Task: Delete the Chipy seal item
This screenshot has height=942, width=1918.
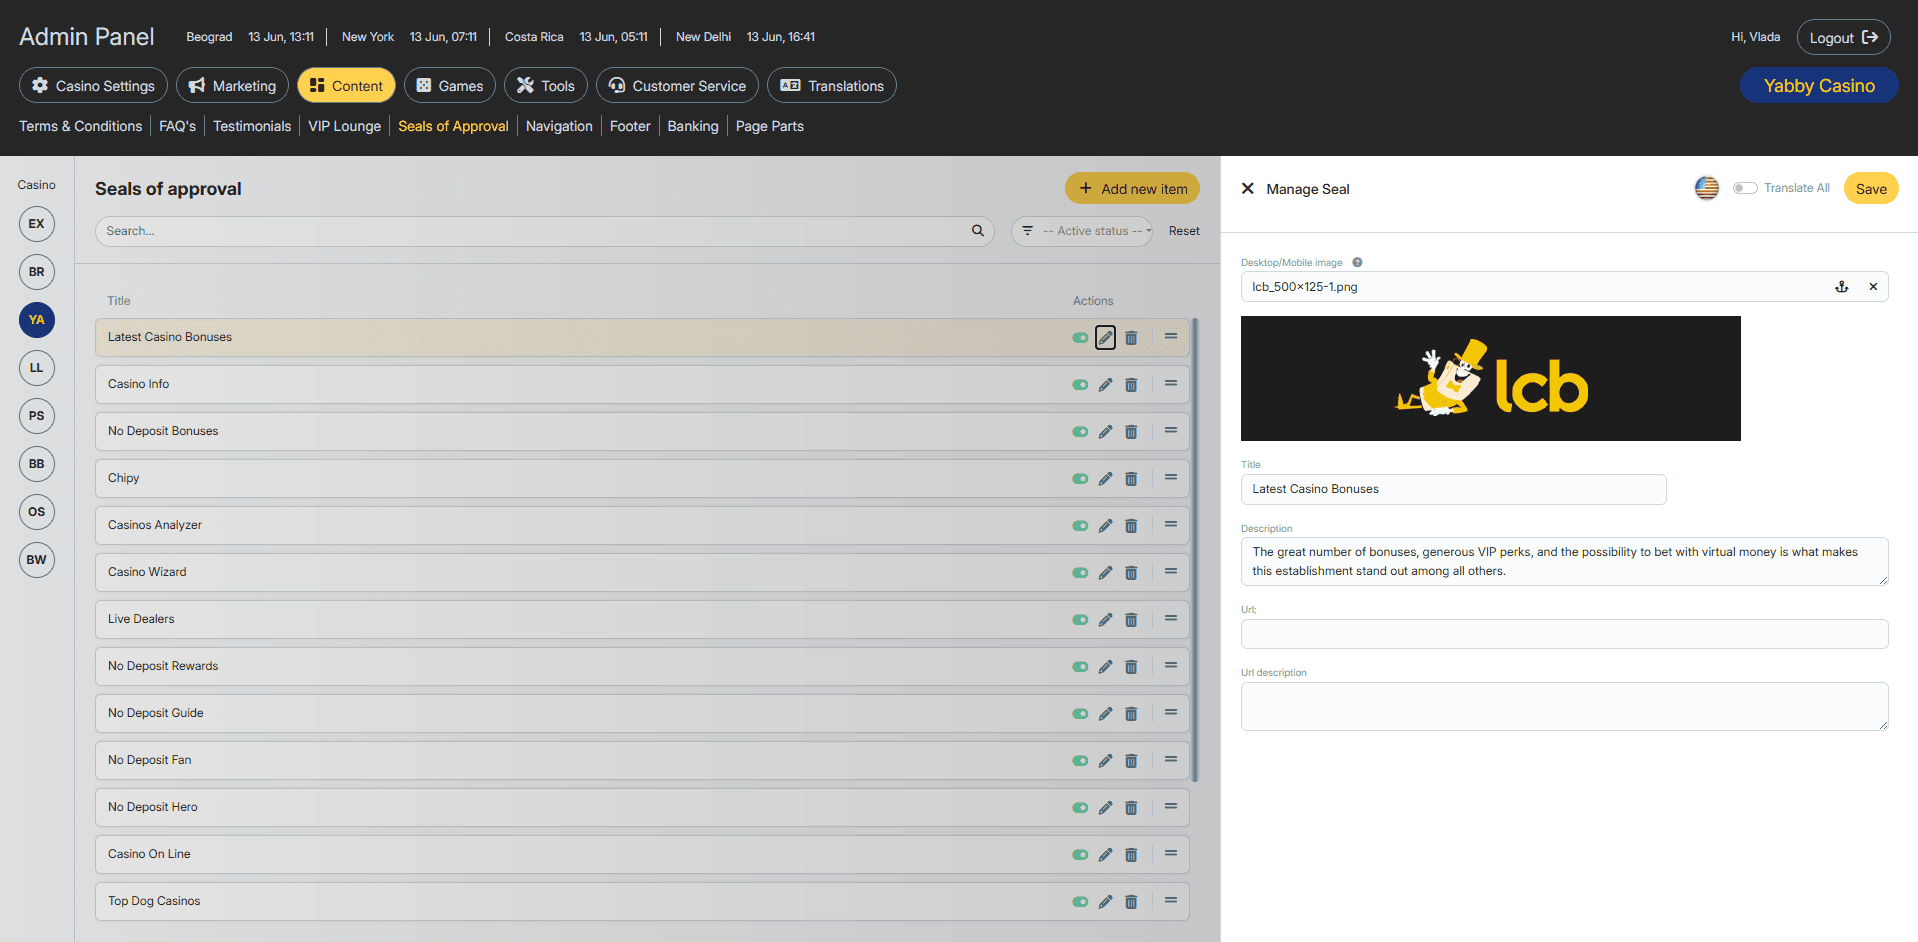Action: [x=1131, y=479]
